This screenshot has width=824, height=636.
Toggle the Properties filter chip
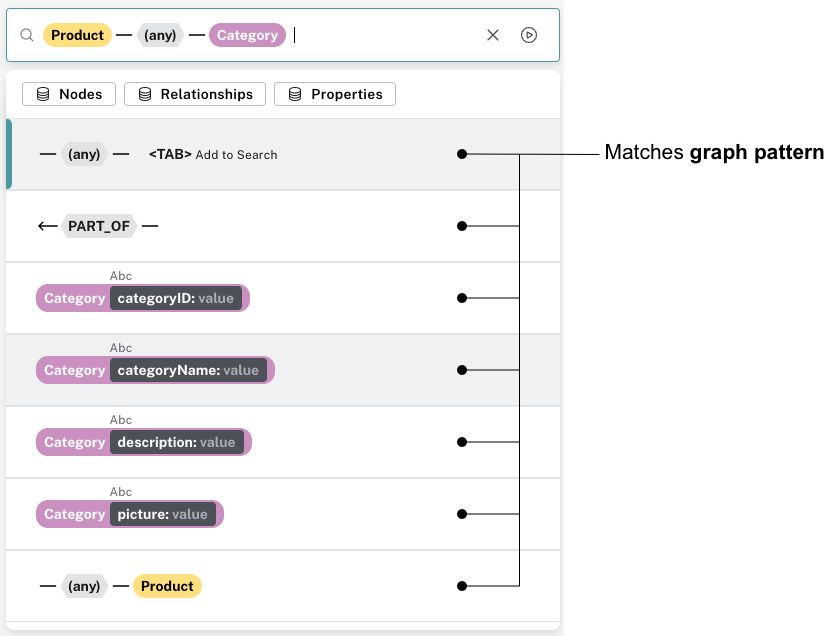click(x=336, y=94)
